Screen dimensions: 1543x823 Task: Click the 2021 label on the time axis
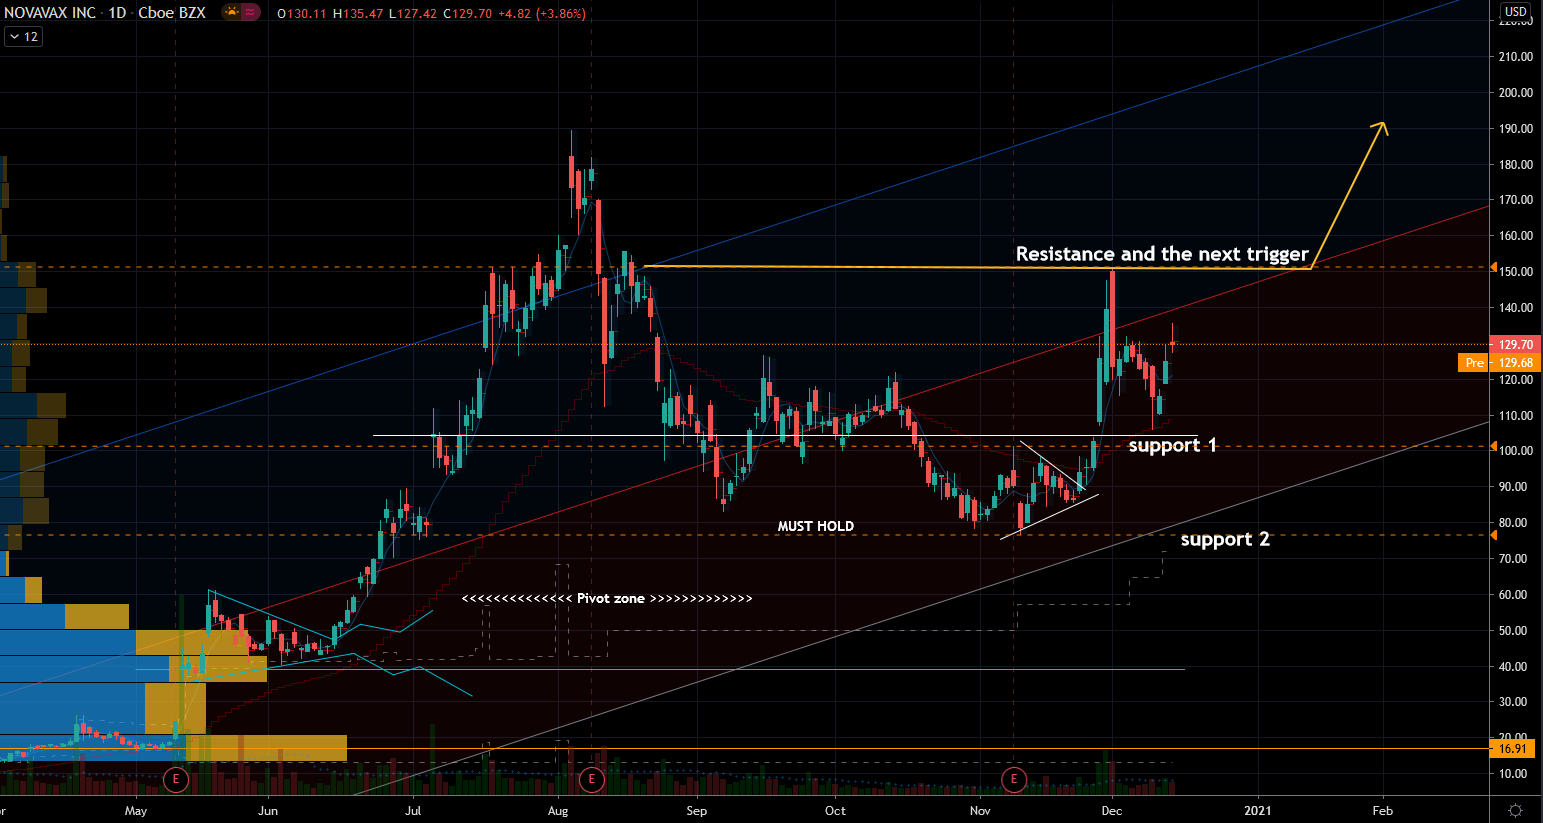[x=1258, y=811]
